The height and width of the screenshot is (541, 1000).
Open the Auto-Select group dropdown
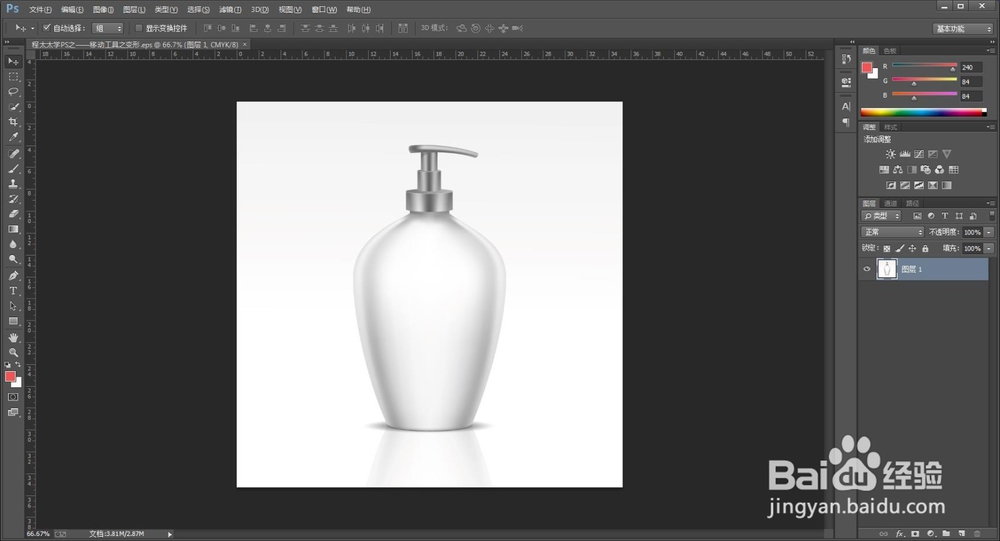108,29
